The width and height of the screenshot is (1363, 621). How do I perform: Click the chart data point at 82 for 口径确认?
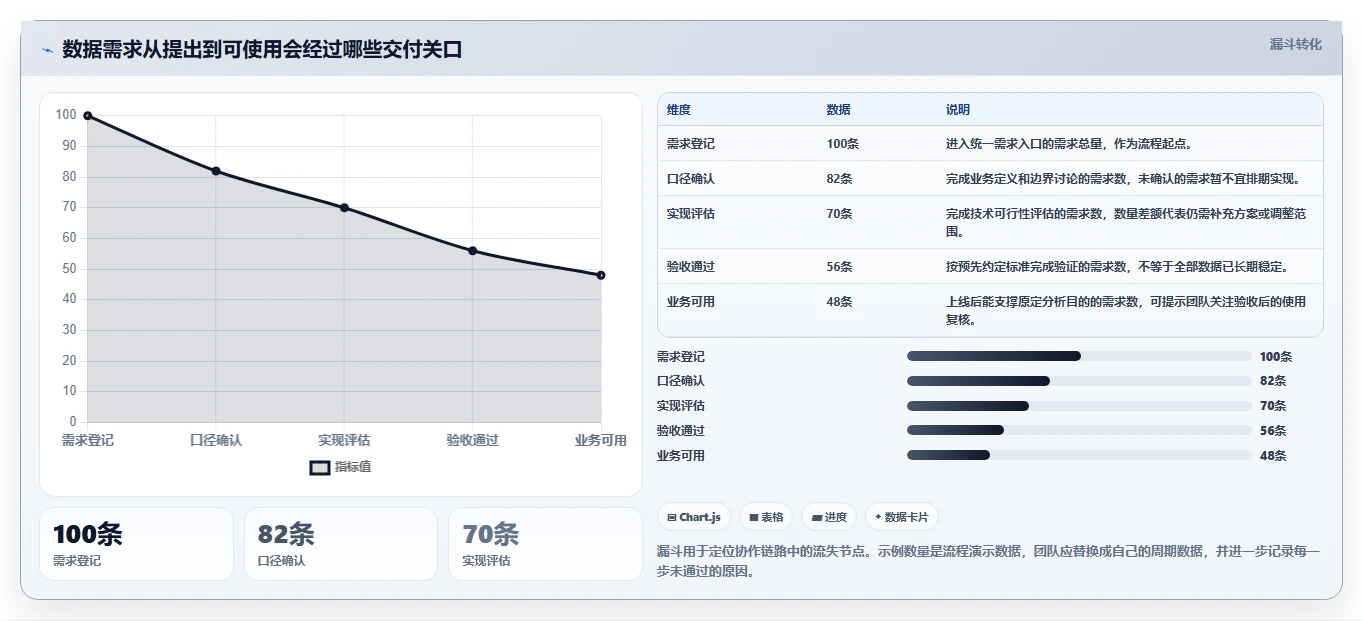(x=216, y=171)
